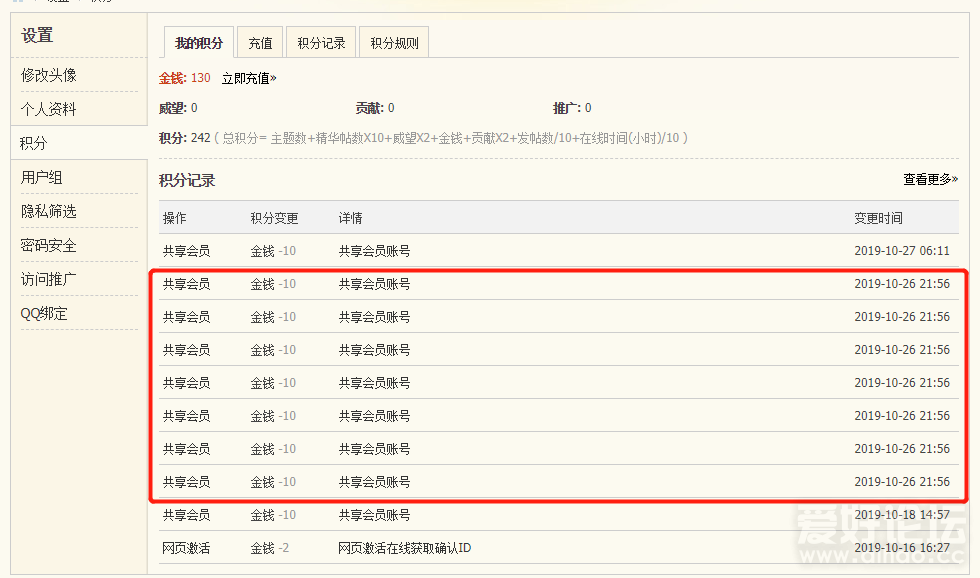Go to 个人资料 settings page

49,109
